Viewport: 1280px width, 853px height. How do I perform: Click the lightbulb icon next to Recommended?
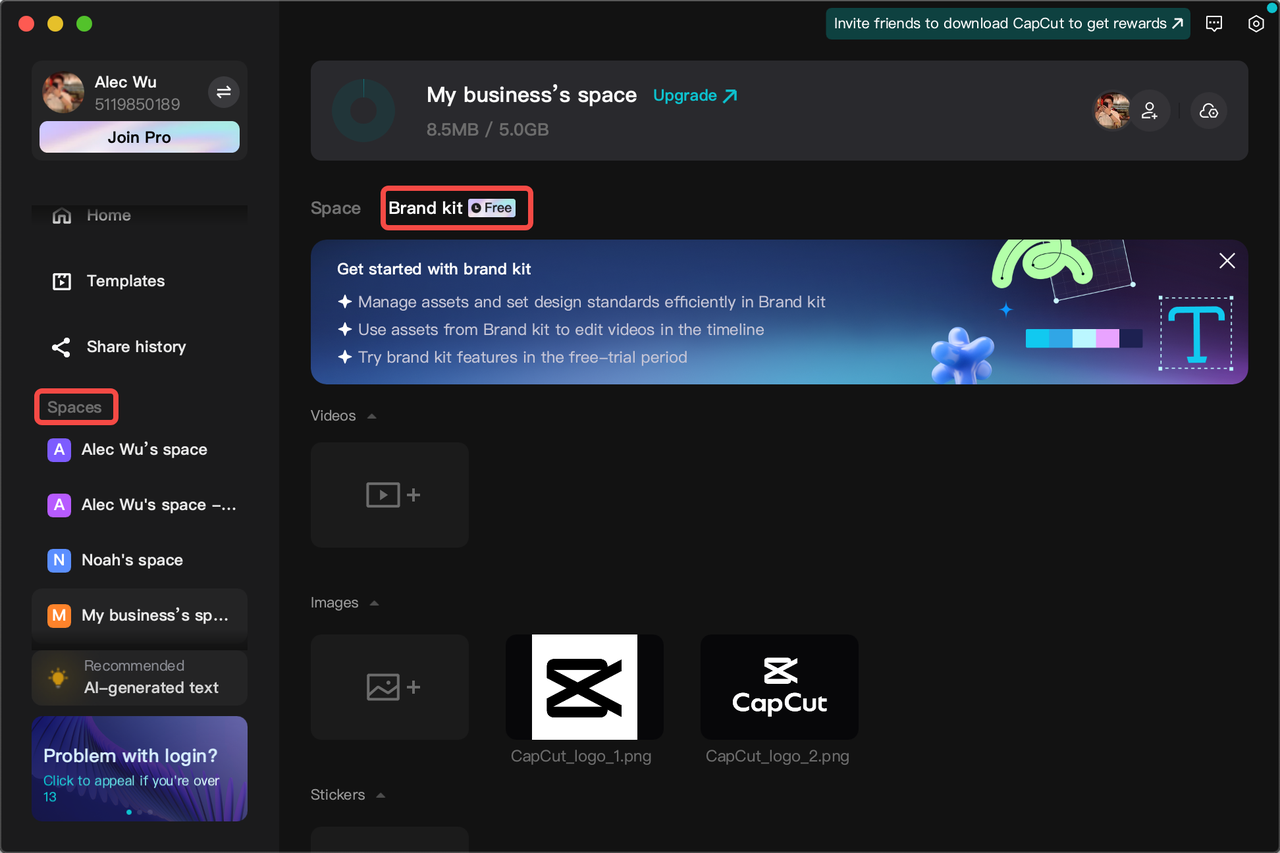pyautogui.click(x=59, y=677)
